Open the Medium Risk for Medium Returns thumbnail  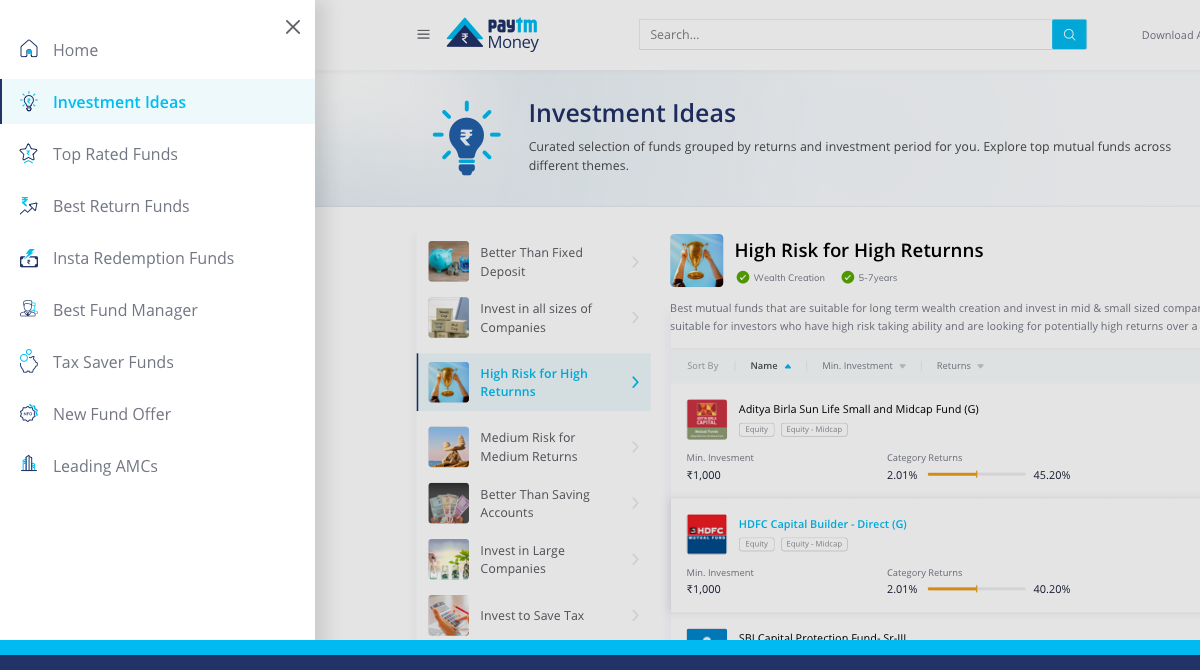point(448,447)
